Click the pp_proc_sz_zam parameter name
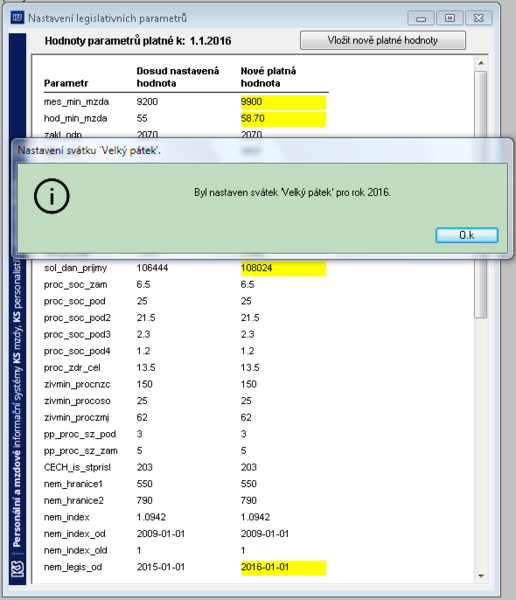 pyautogui.click(x=81, y=451)
